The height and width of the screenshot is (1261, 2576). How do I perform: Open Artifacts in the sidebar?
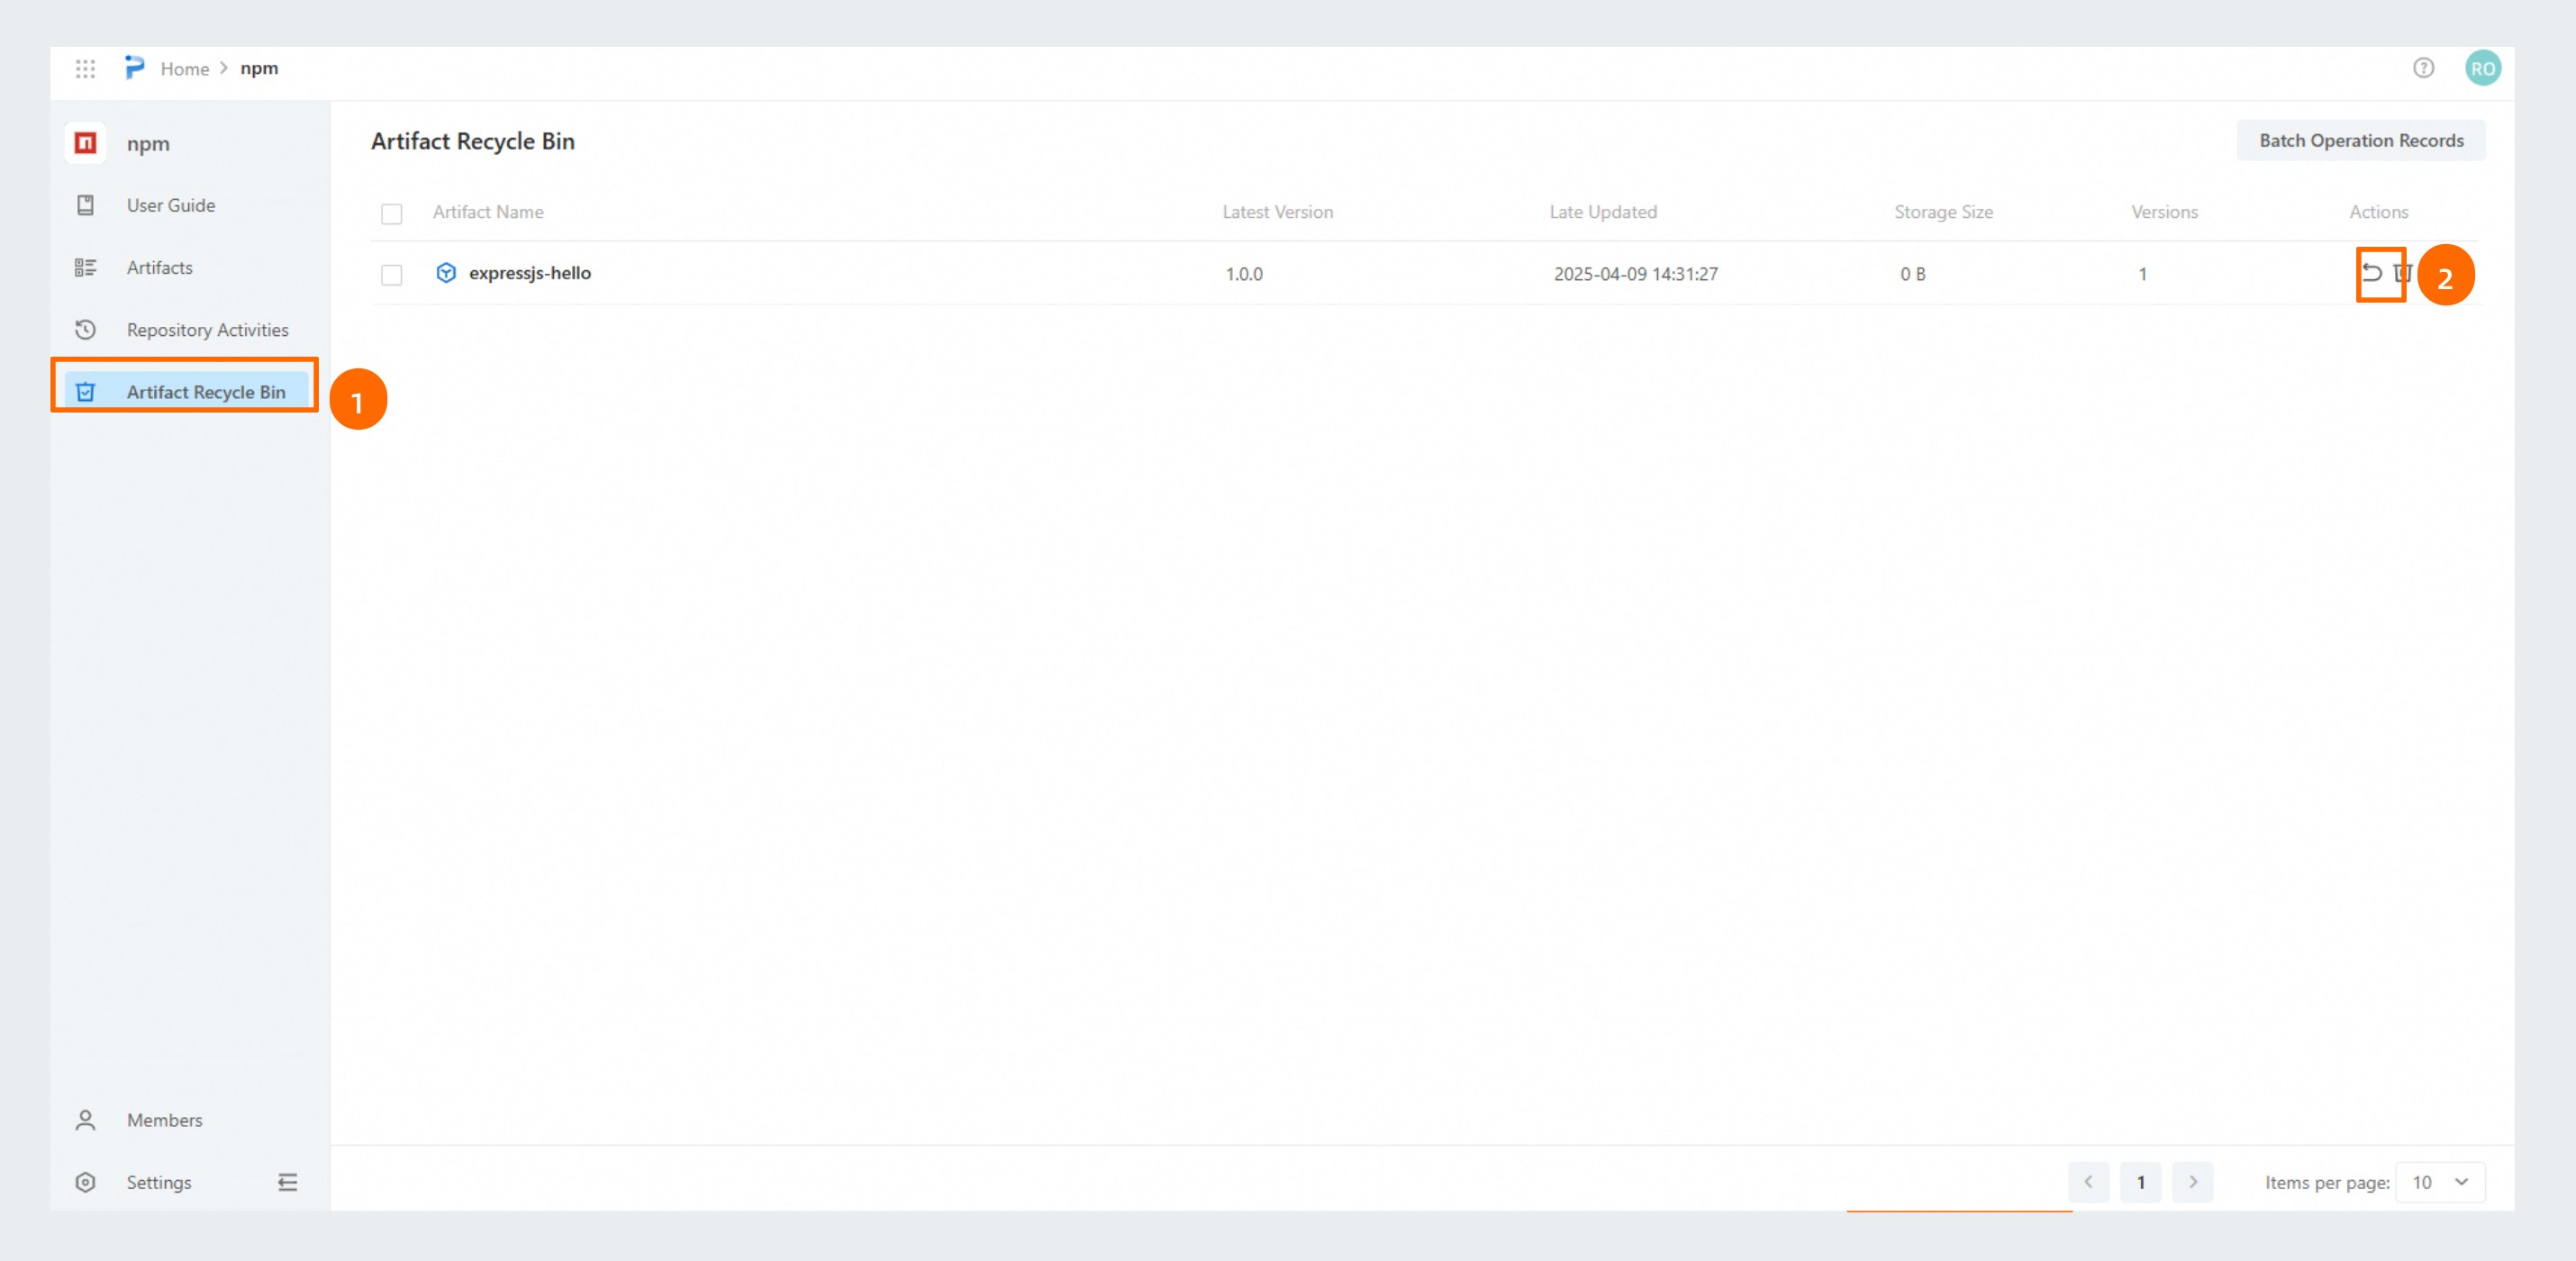[159, 267]
